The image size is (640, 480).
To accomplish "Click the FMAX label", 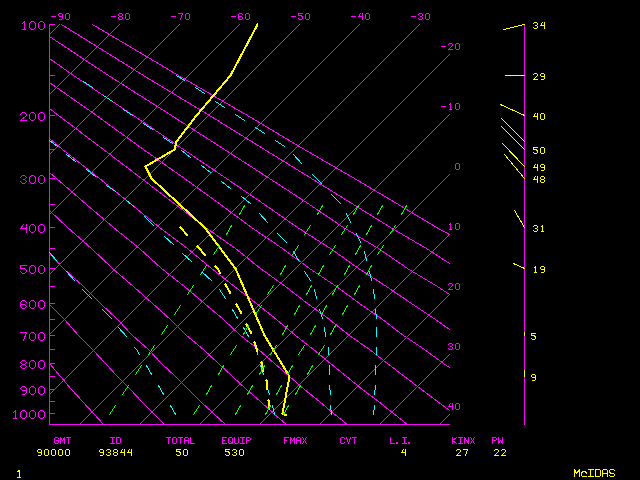I will point(295,440).
